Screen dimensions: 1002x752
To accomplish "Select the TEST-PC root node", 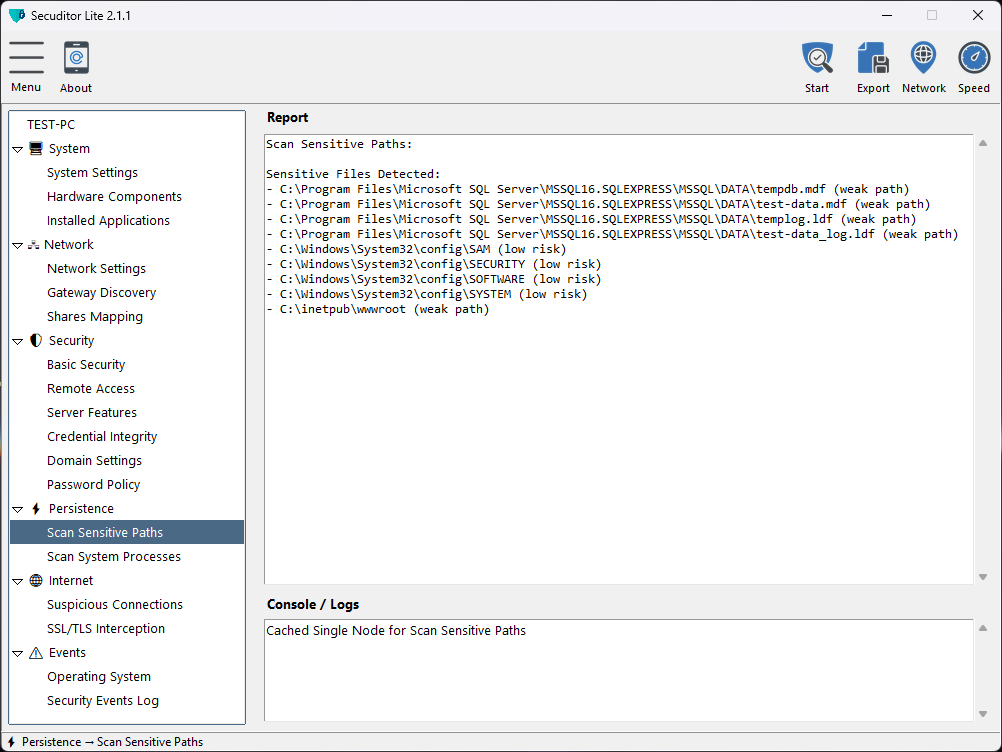I will (51, 125).
